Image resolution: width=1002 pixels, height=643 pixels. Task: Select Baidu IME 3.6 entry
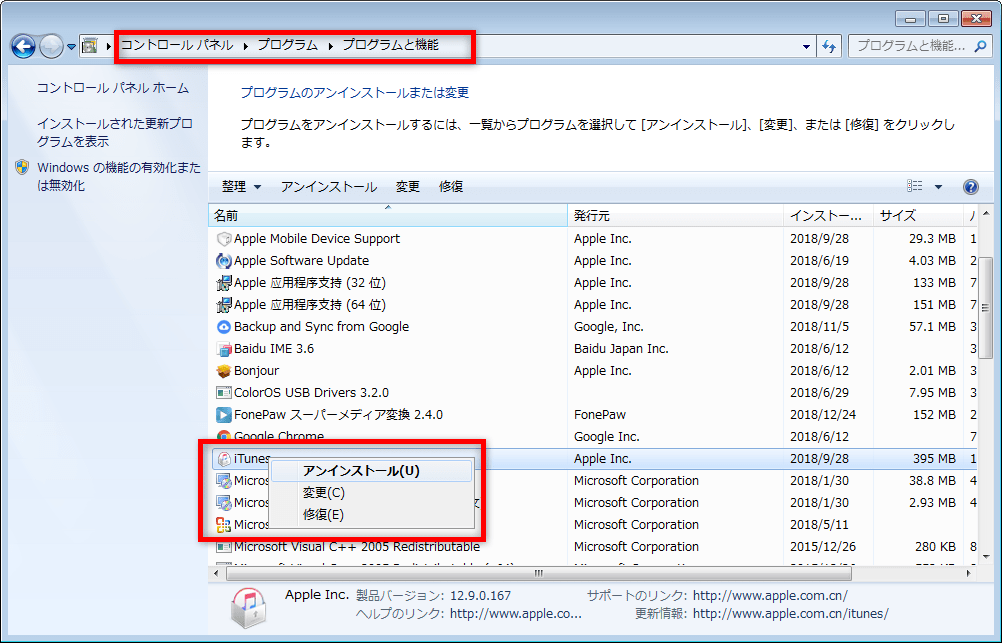tap(274, 349)
